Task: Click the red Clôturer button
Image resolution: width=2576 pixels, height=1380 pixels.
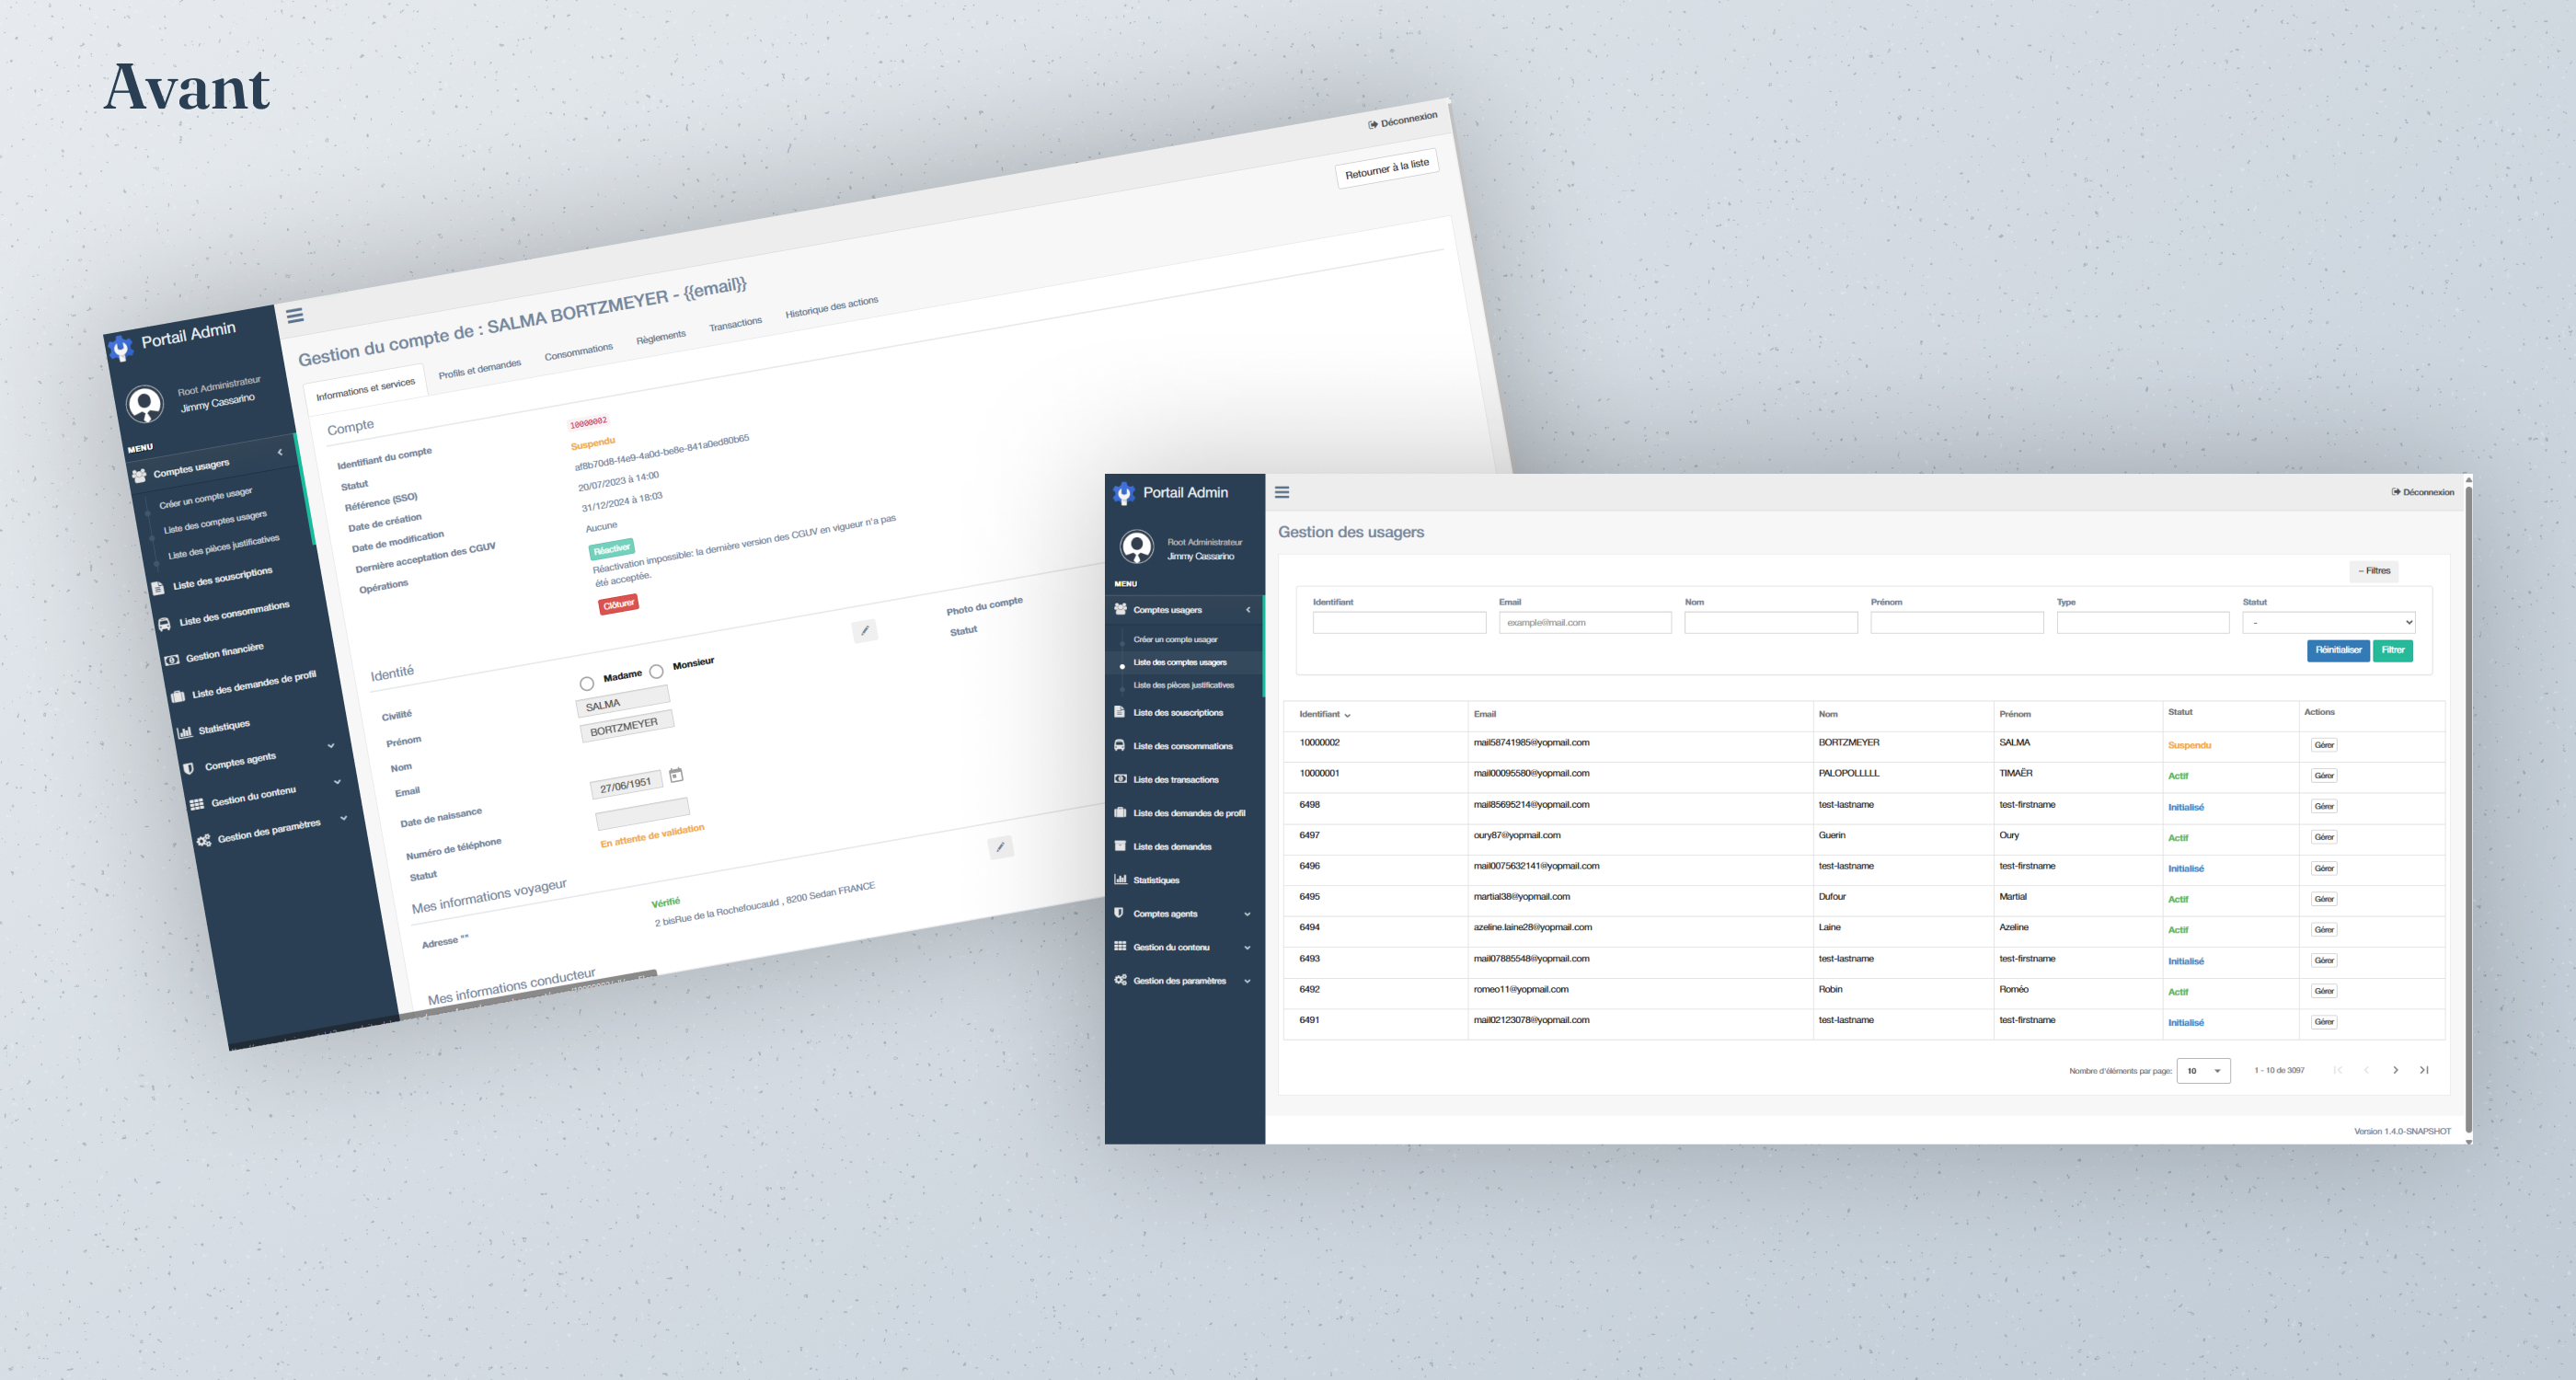Action: click(618, 604)
